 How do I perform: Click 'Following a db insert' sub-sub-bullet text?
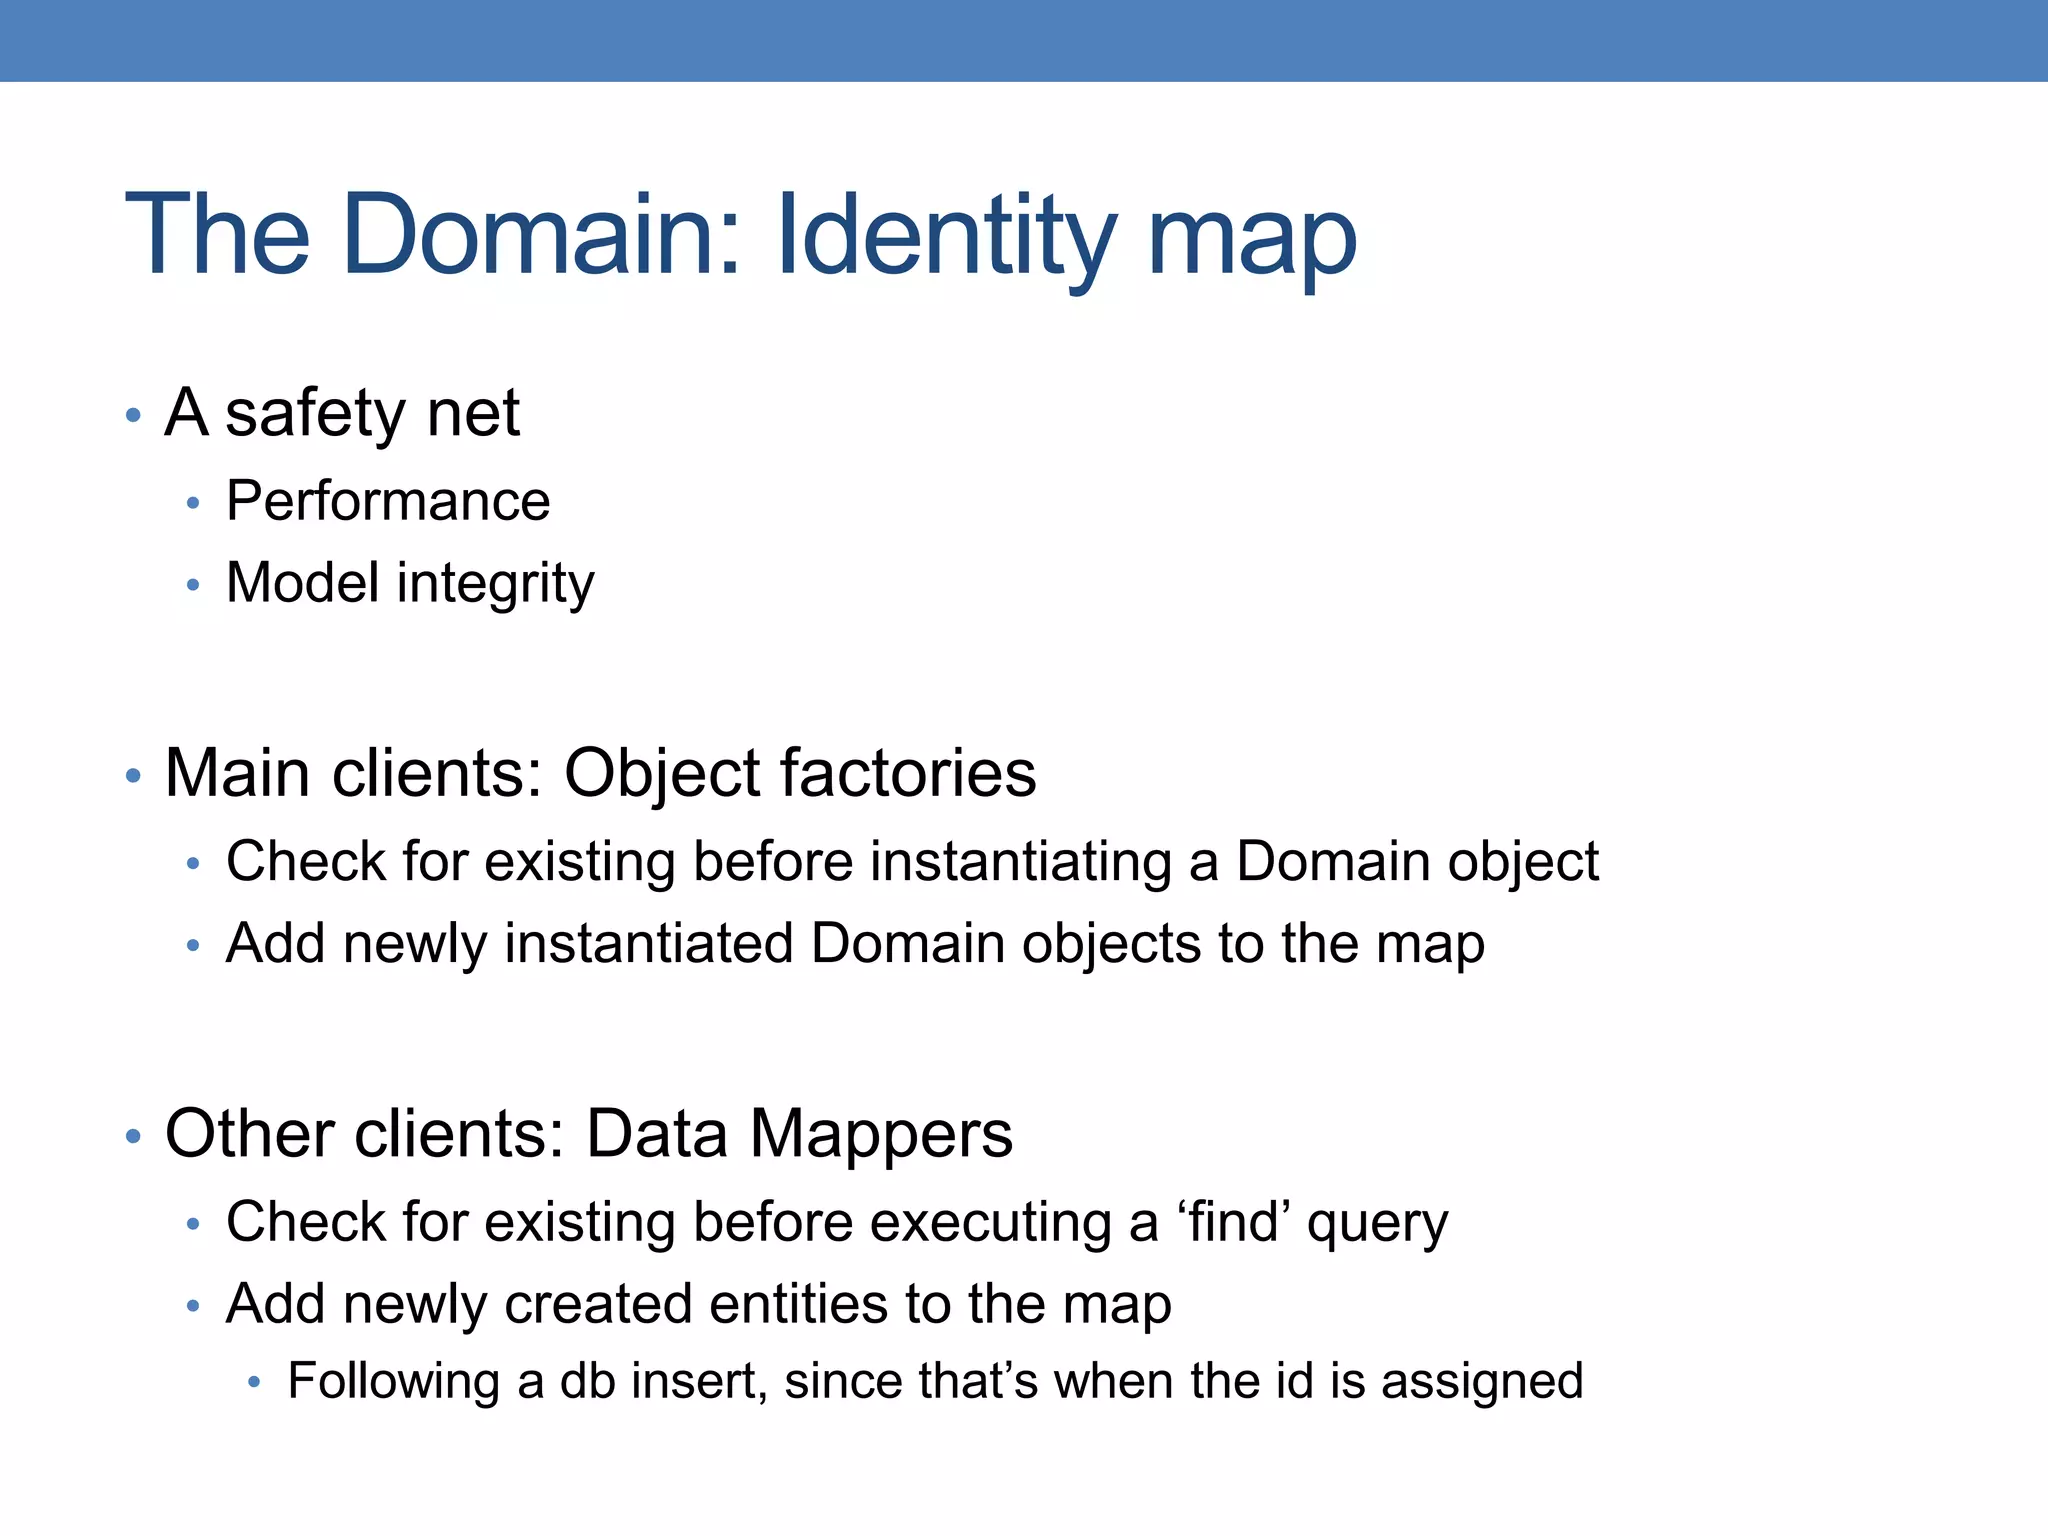[x=935, y=1381]
